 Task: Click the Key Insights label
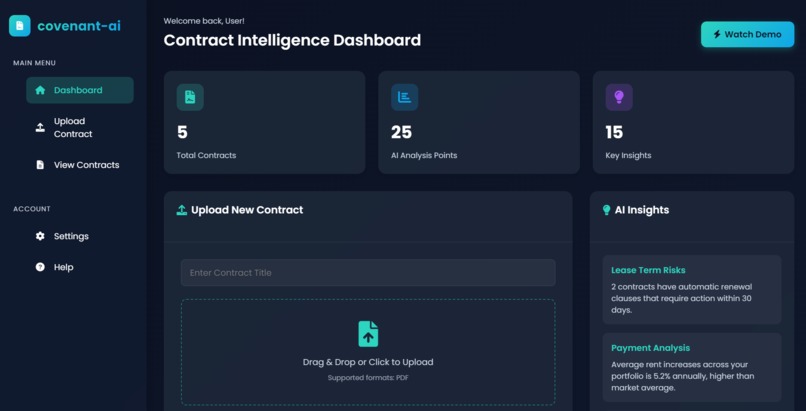coord(628,155)
